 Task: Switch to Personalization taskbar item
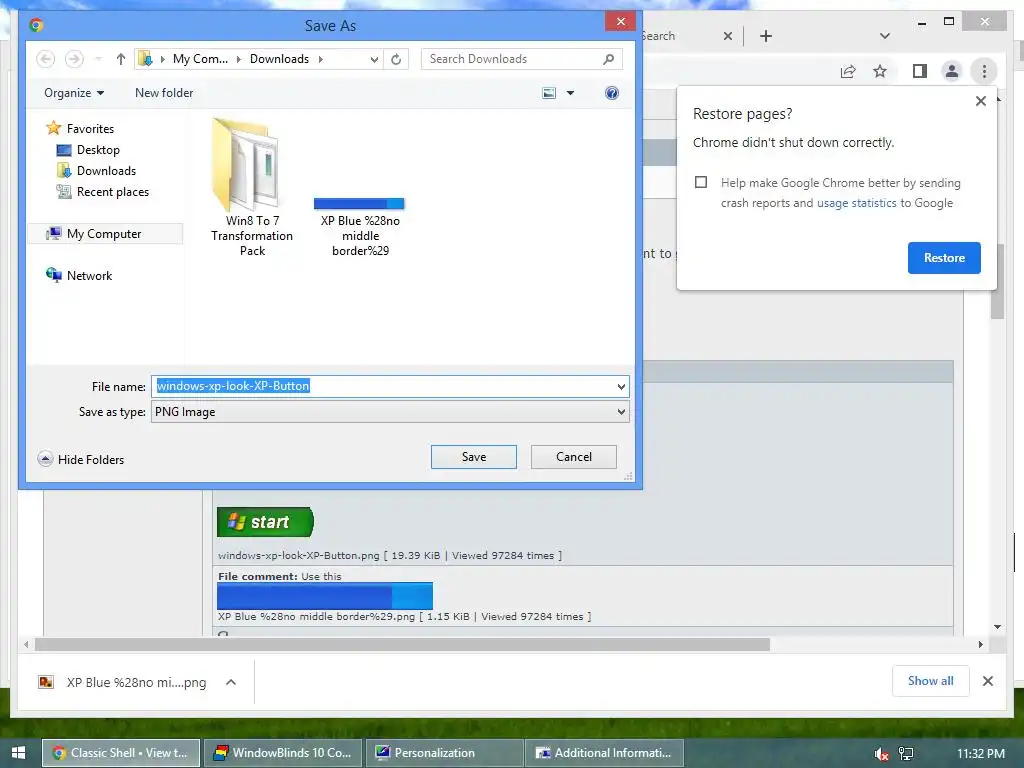point(445,753)
